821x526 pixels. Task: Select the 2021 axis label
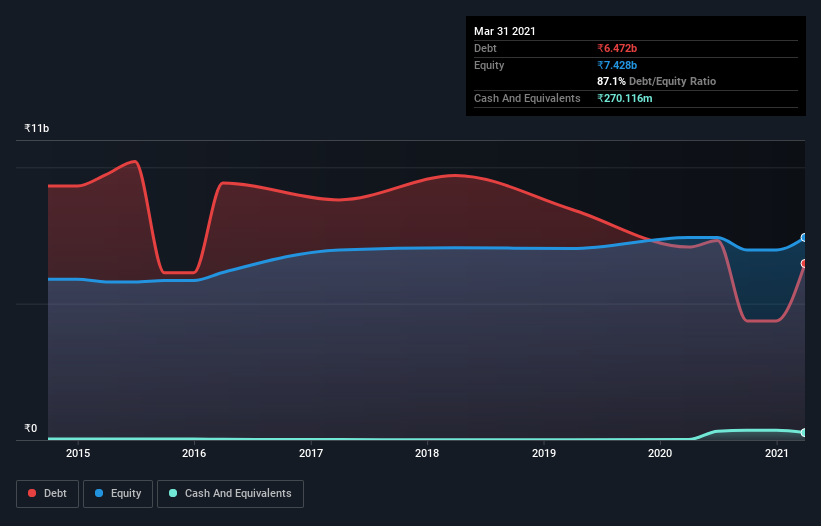(x=777, y=453)
